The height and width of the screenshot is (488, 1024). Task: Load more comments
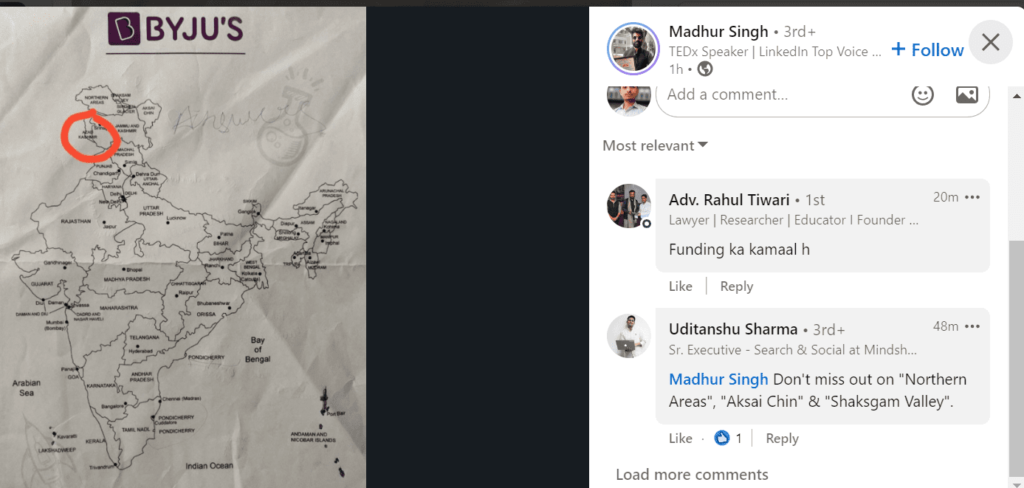[x=692, y=474]
